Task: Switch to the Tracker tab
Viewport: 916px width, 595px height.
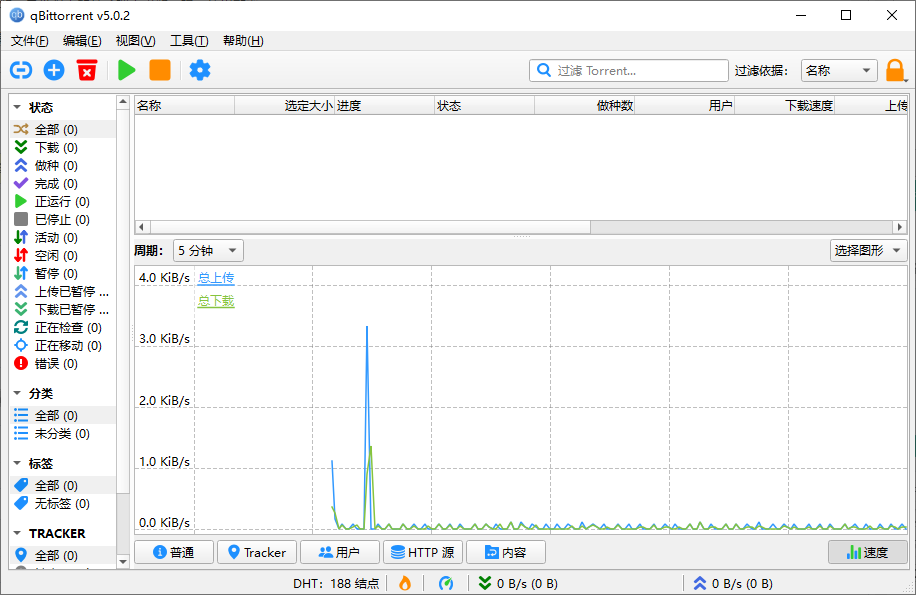Action: 256,552
